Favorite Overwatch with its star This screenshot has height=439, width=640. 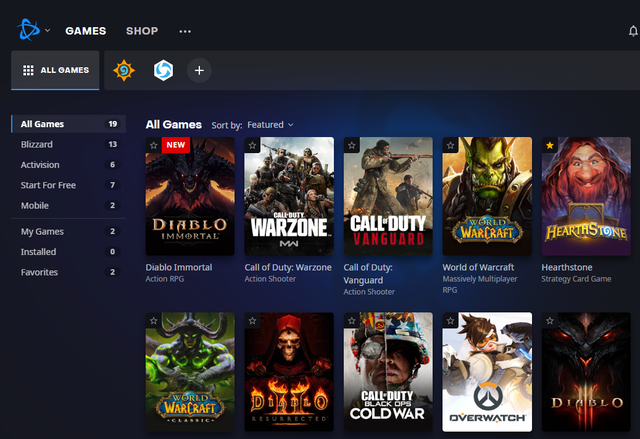pos(450,321)
